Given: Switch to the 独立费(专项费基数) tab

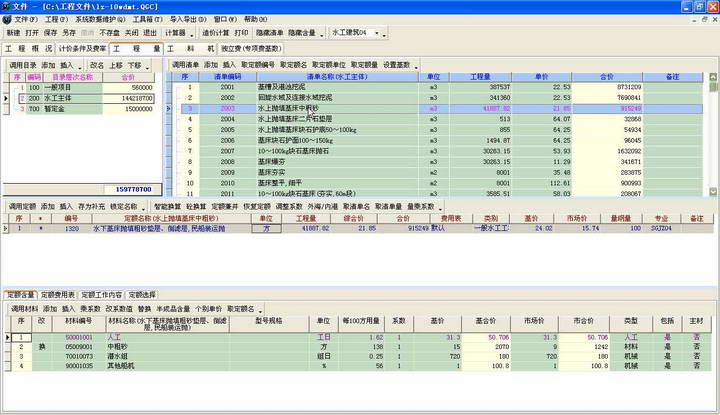Looking at the screenshot, I should pos(251,49).
